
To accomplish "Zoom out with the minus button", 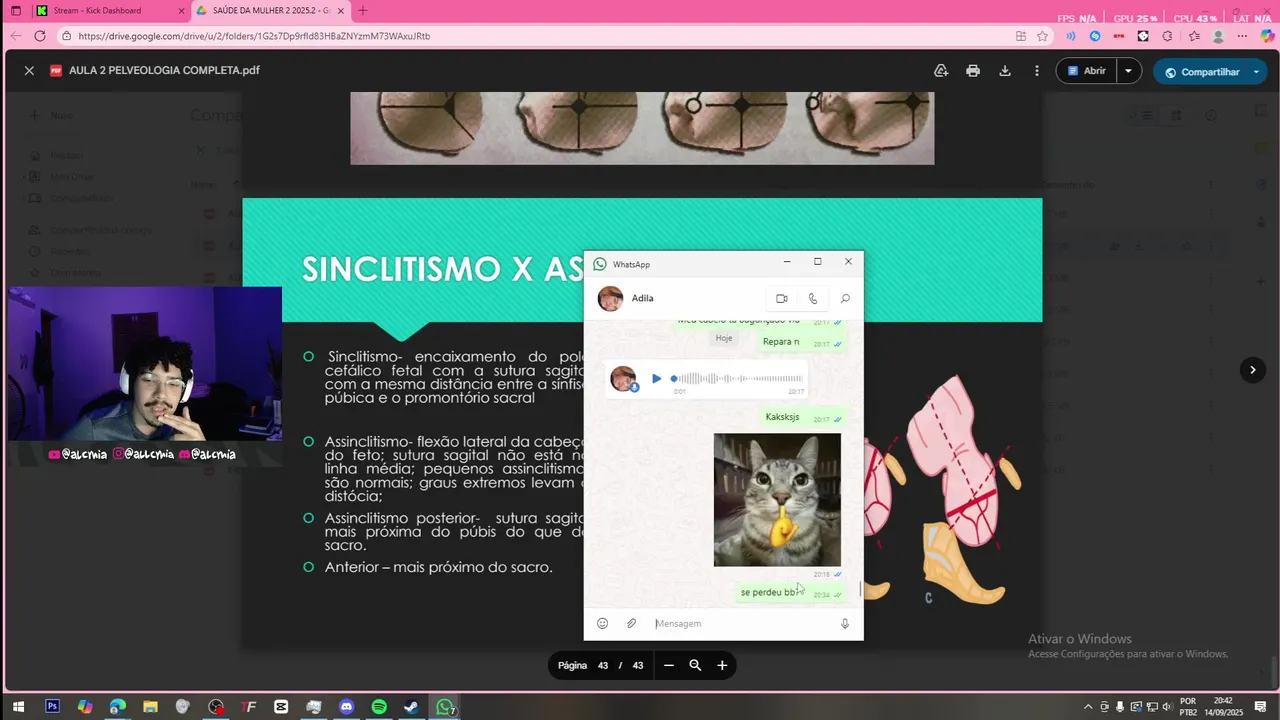I will click(x=669, y=665).
